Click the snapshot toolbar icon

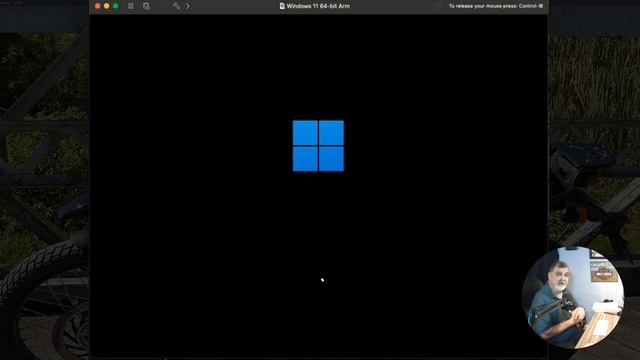click(x=146, y=6)
